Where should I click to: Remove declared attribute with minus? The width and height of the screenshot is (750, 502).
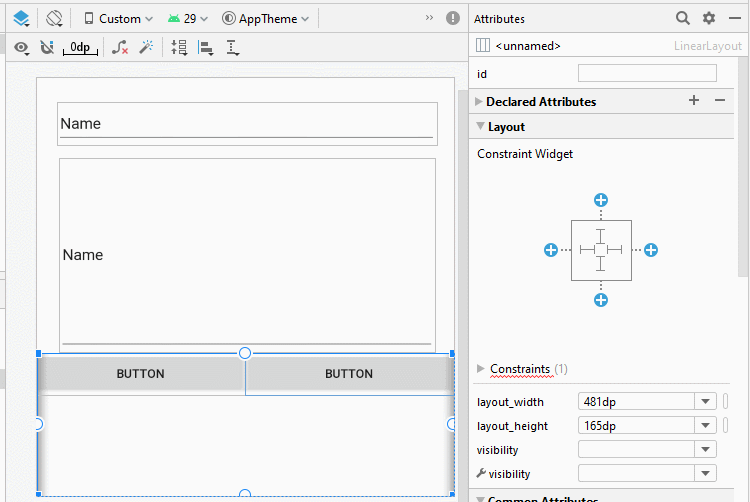720,100
